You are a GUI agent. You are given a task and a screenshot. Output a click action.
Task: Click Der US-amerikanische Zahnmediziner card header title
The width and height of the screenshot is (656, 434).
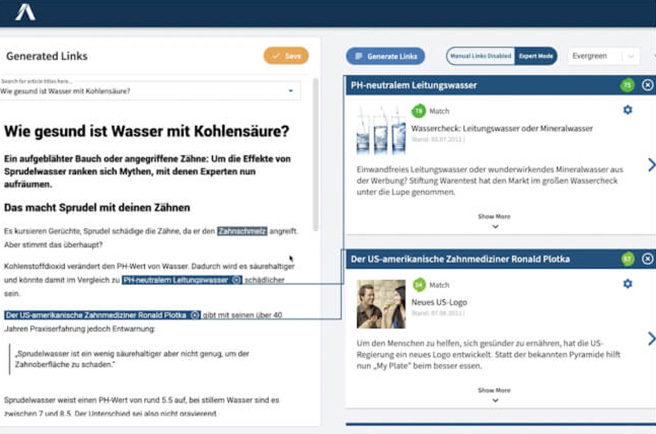460,259
